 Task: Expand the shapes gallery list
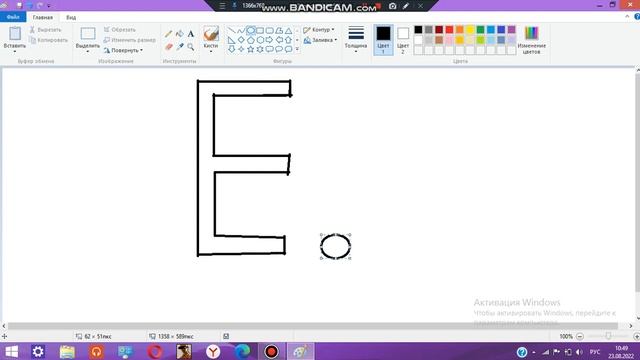click(x=297, y=49)
